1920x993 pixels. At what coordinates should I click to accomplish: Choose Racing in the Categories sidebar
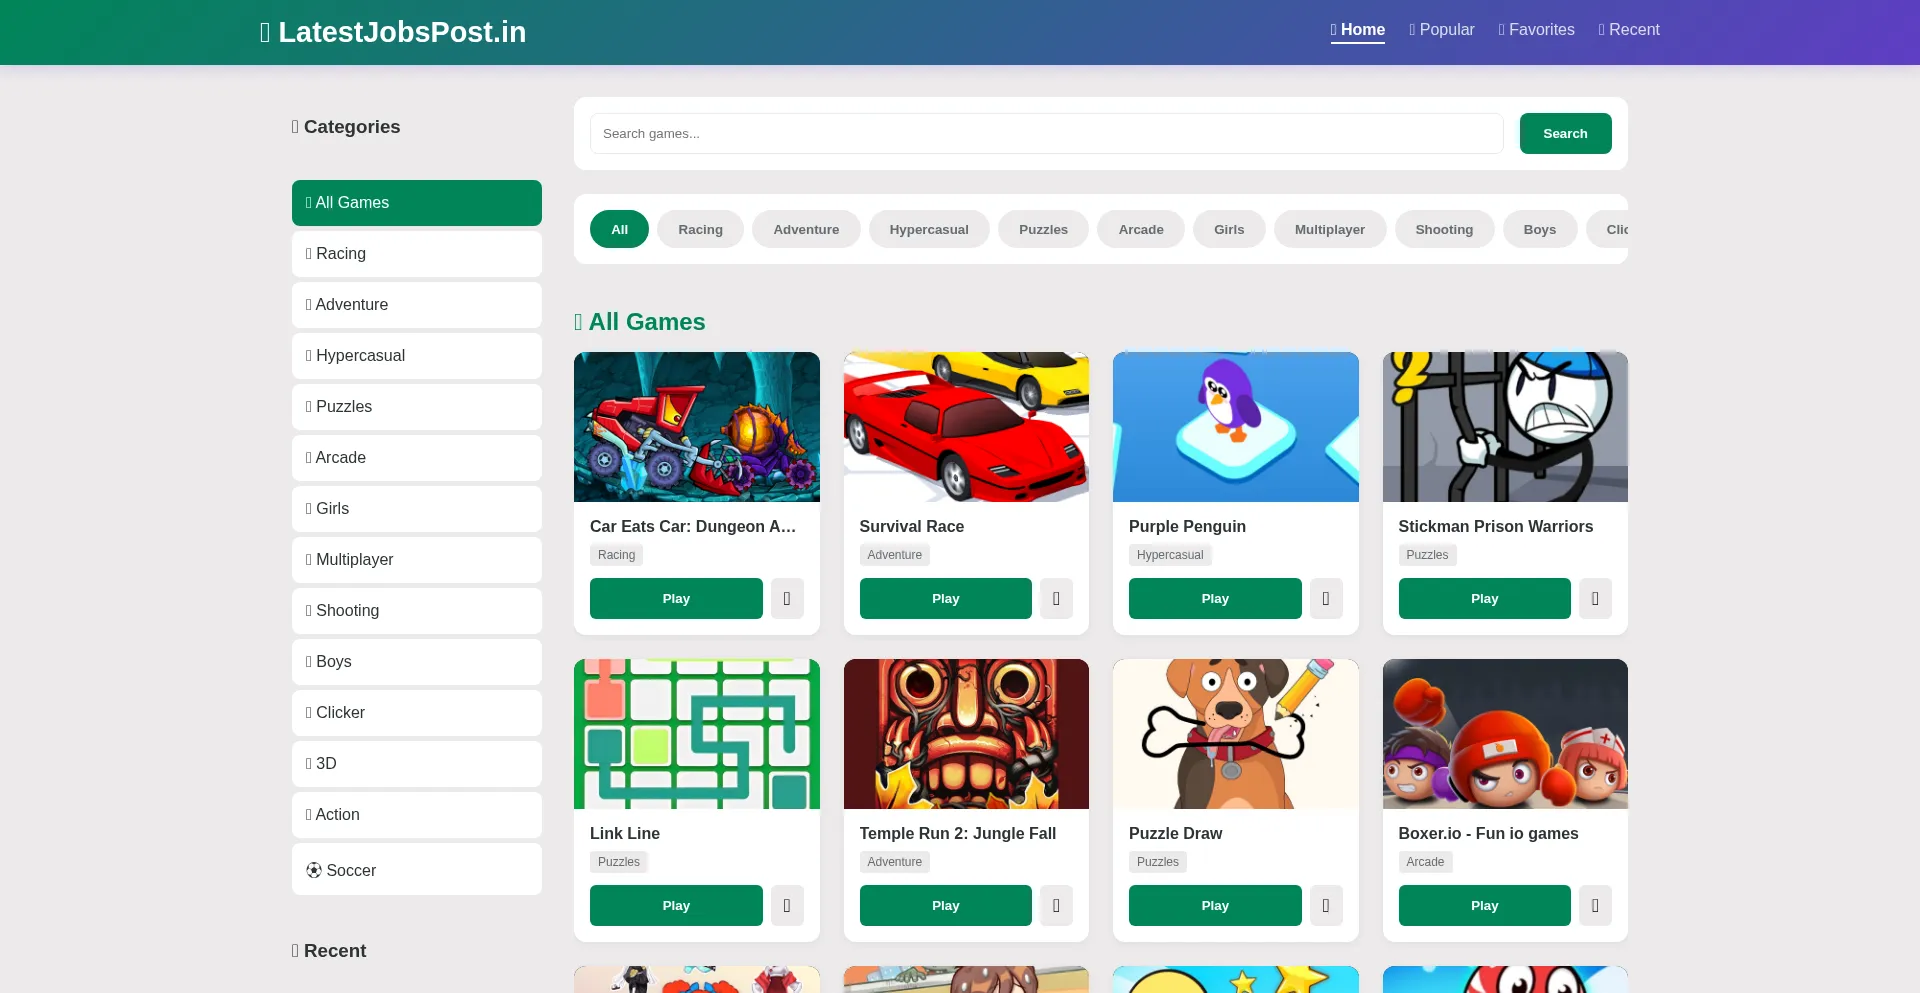(417, 254)
